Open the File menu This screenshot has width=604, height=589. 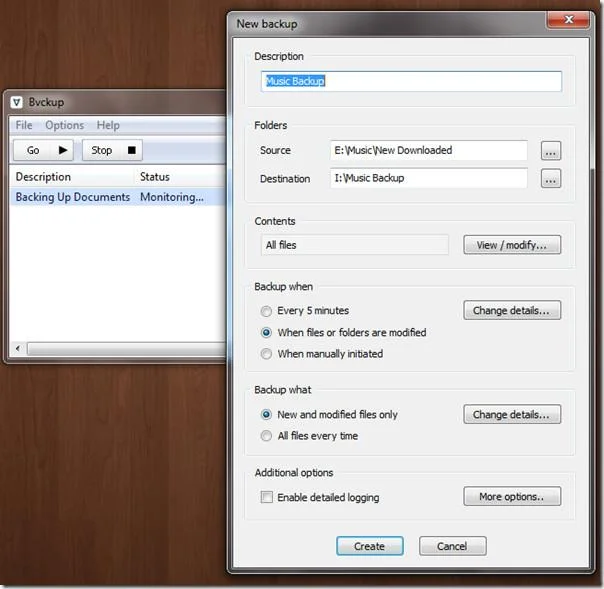point(24,125)
